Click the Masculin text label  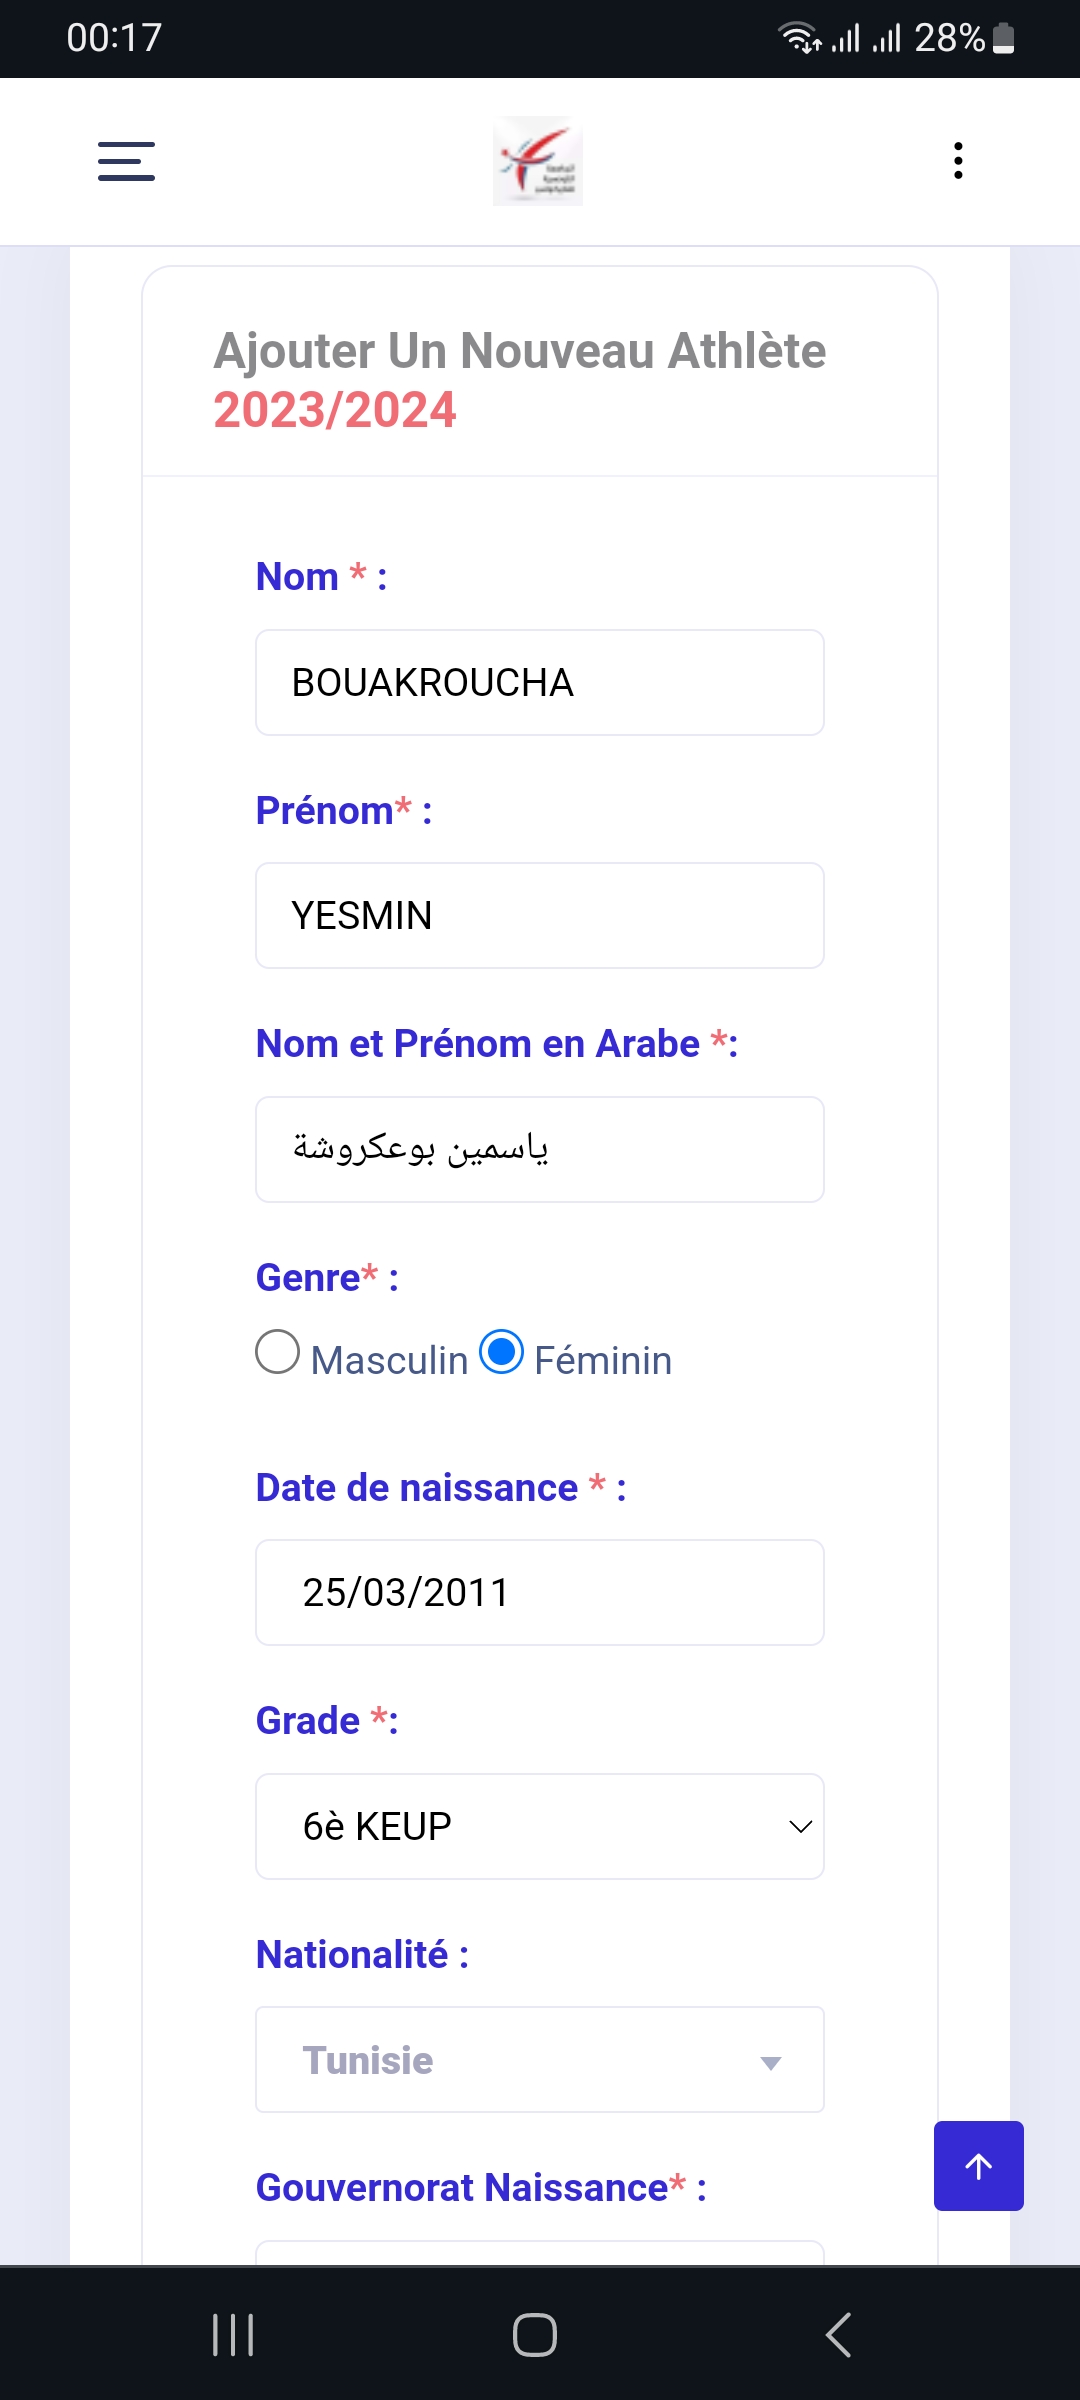tap(389, 1360)
